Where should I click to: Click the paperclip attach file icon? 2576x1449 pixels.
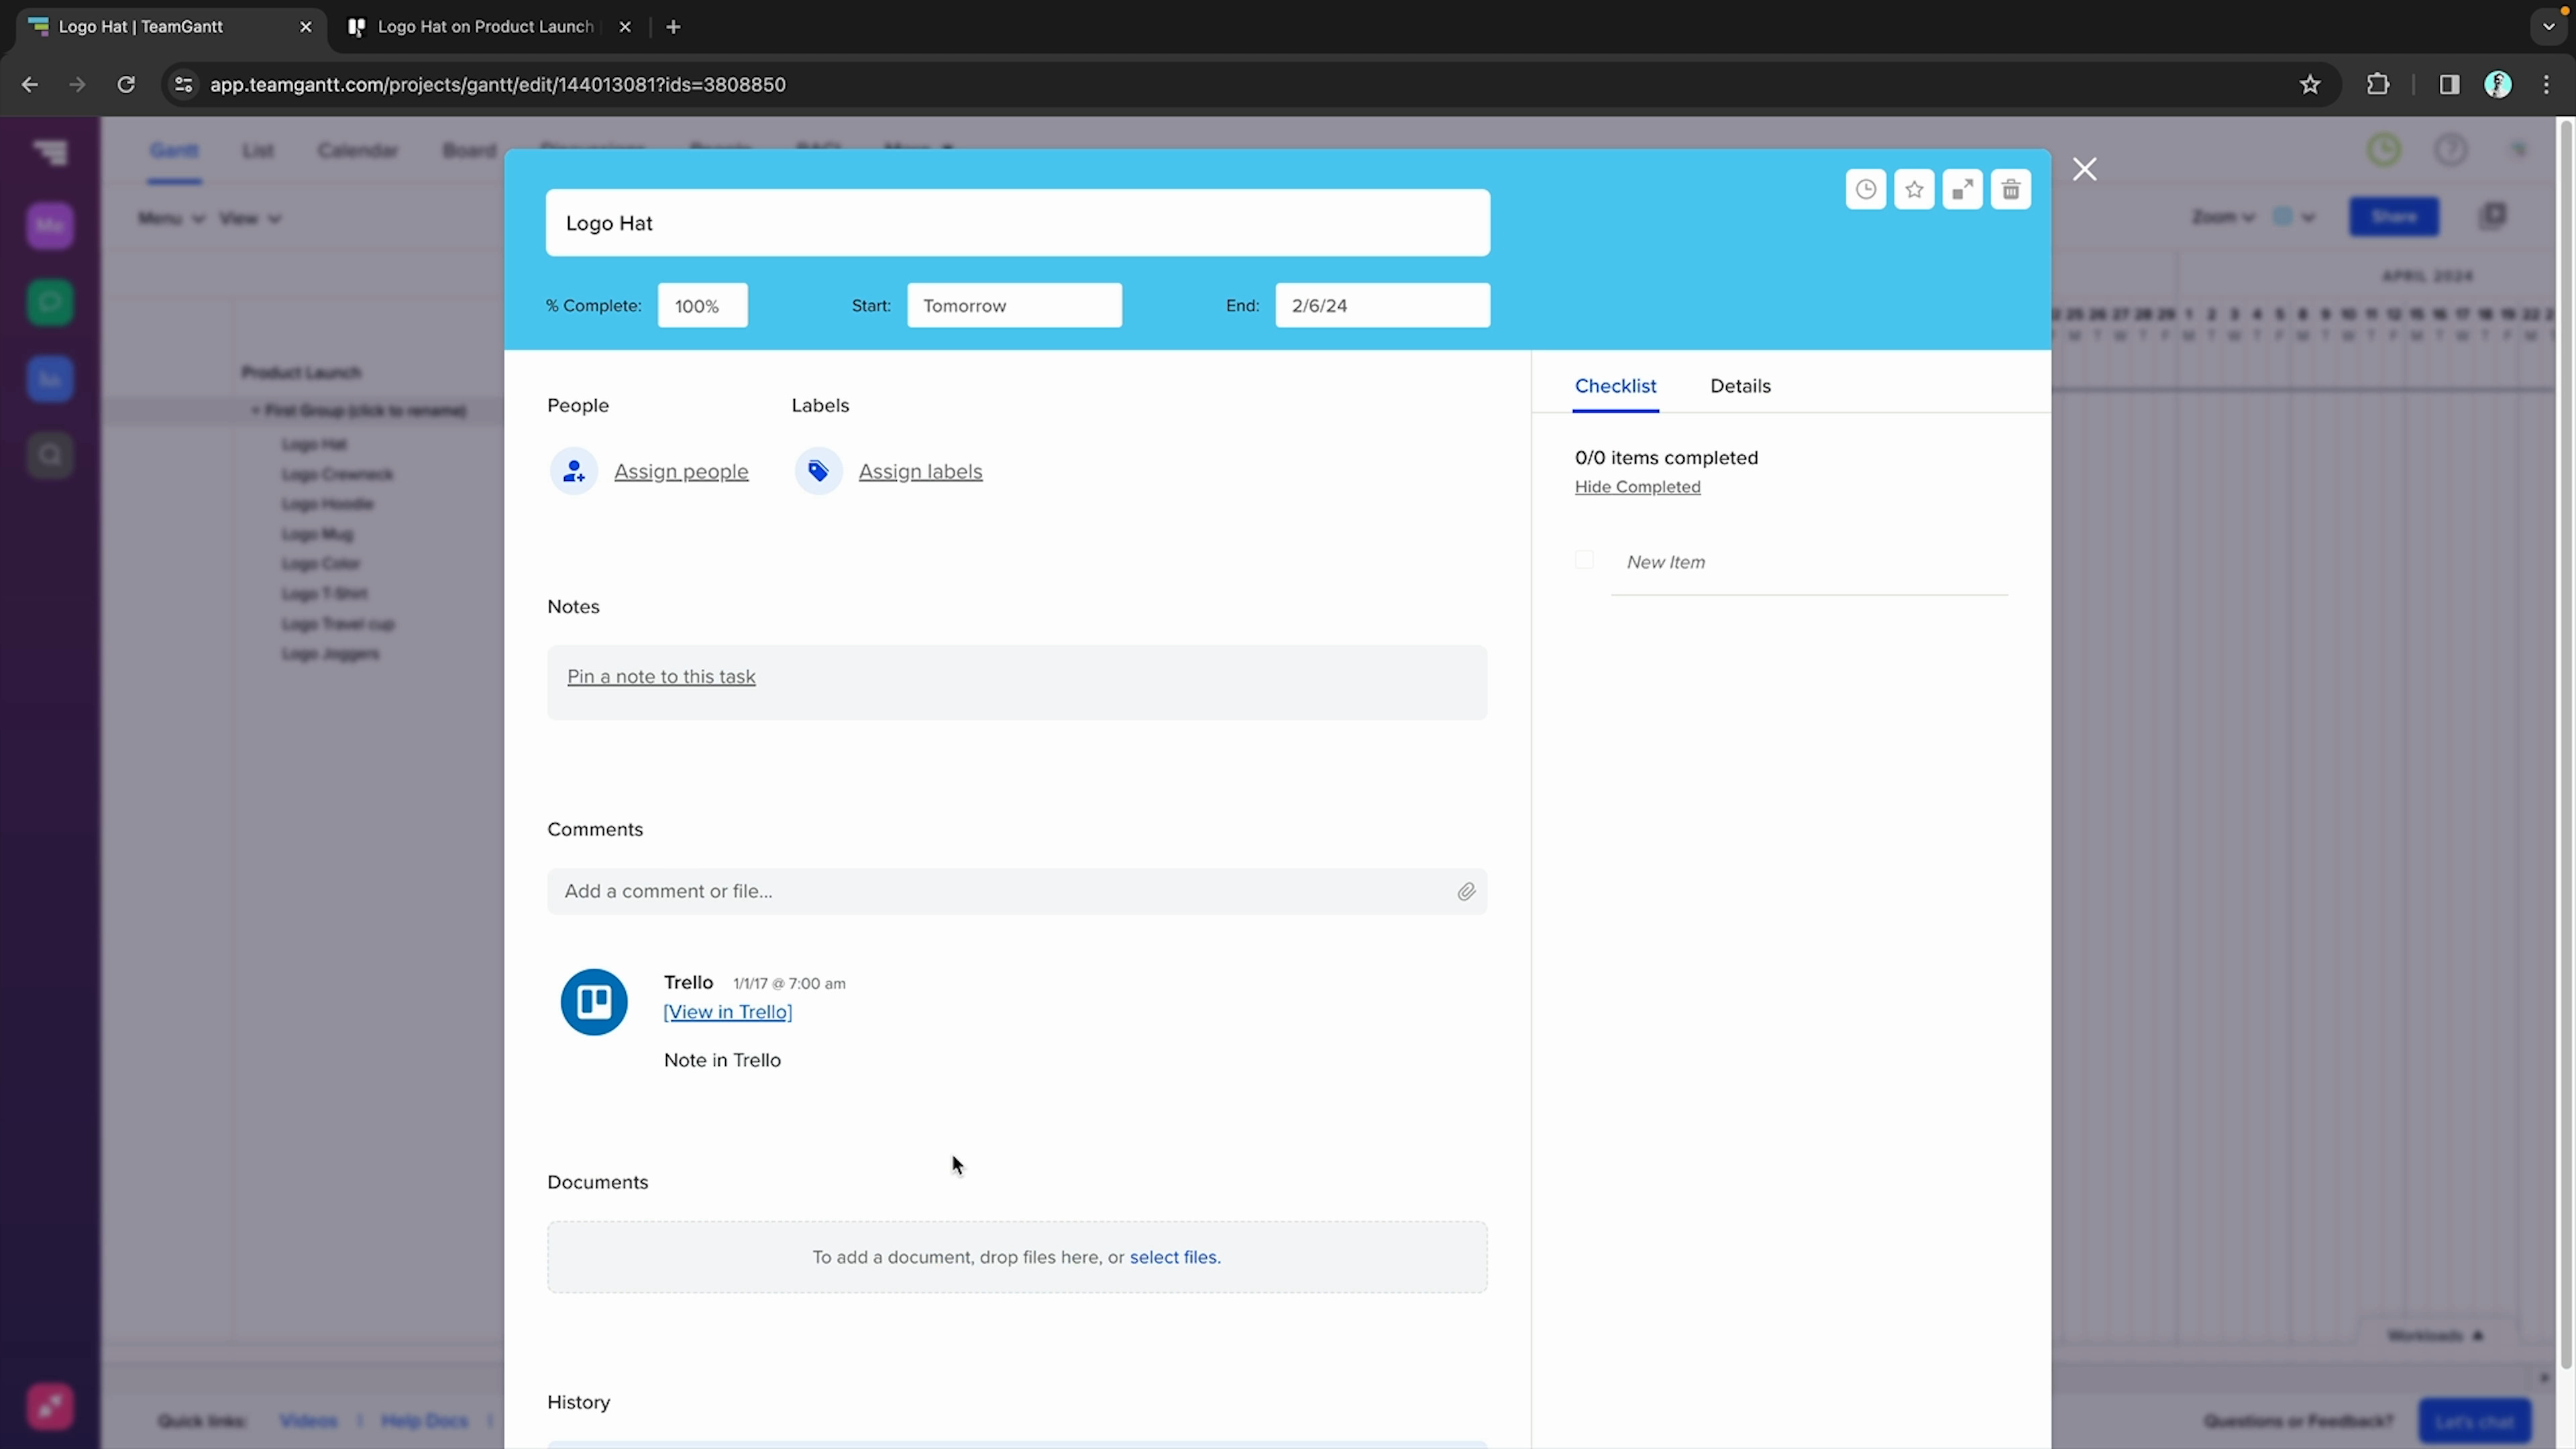(1466, 891)
